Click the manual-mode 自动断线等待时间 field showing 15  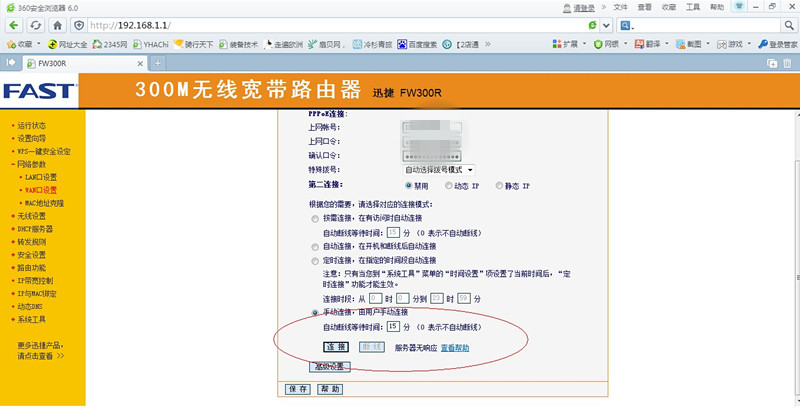click(x=393, y=326)
